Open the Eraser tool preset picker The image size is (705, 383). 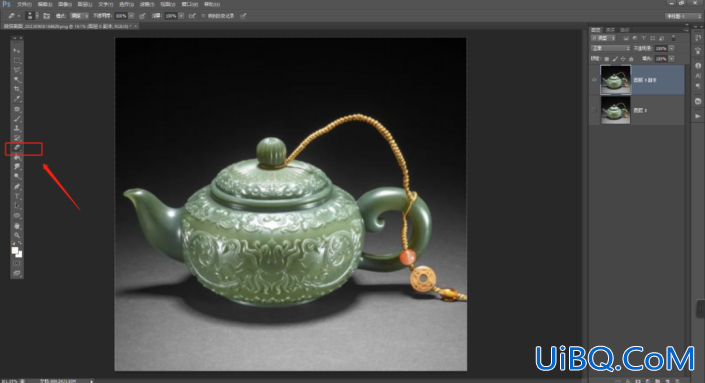13,16
